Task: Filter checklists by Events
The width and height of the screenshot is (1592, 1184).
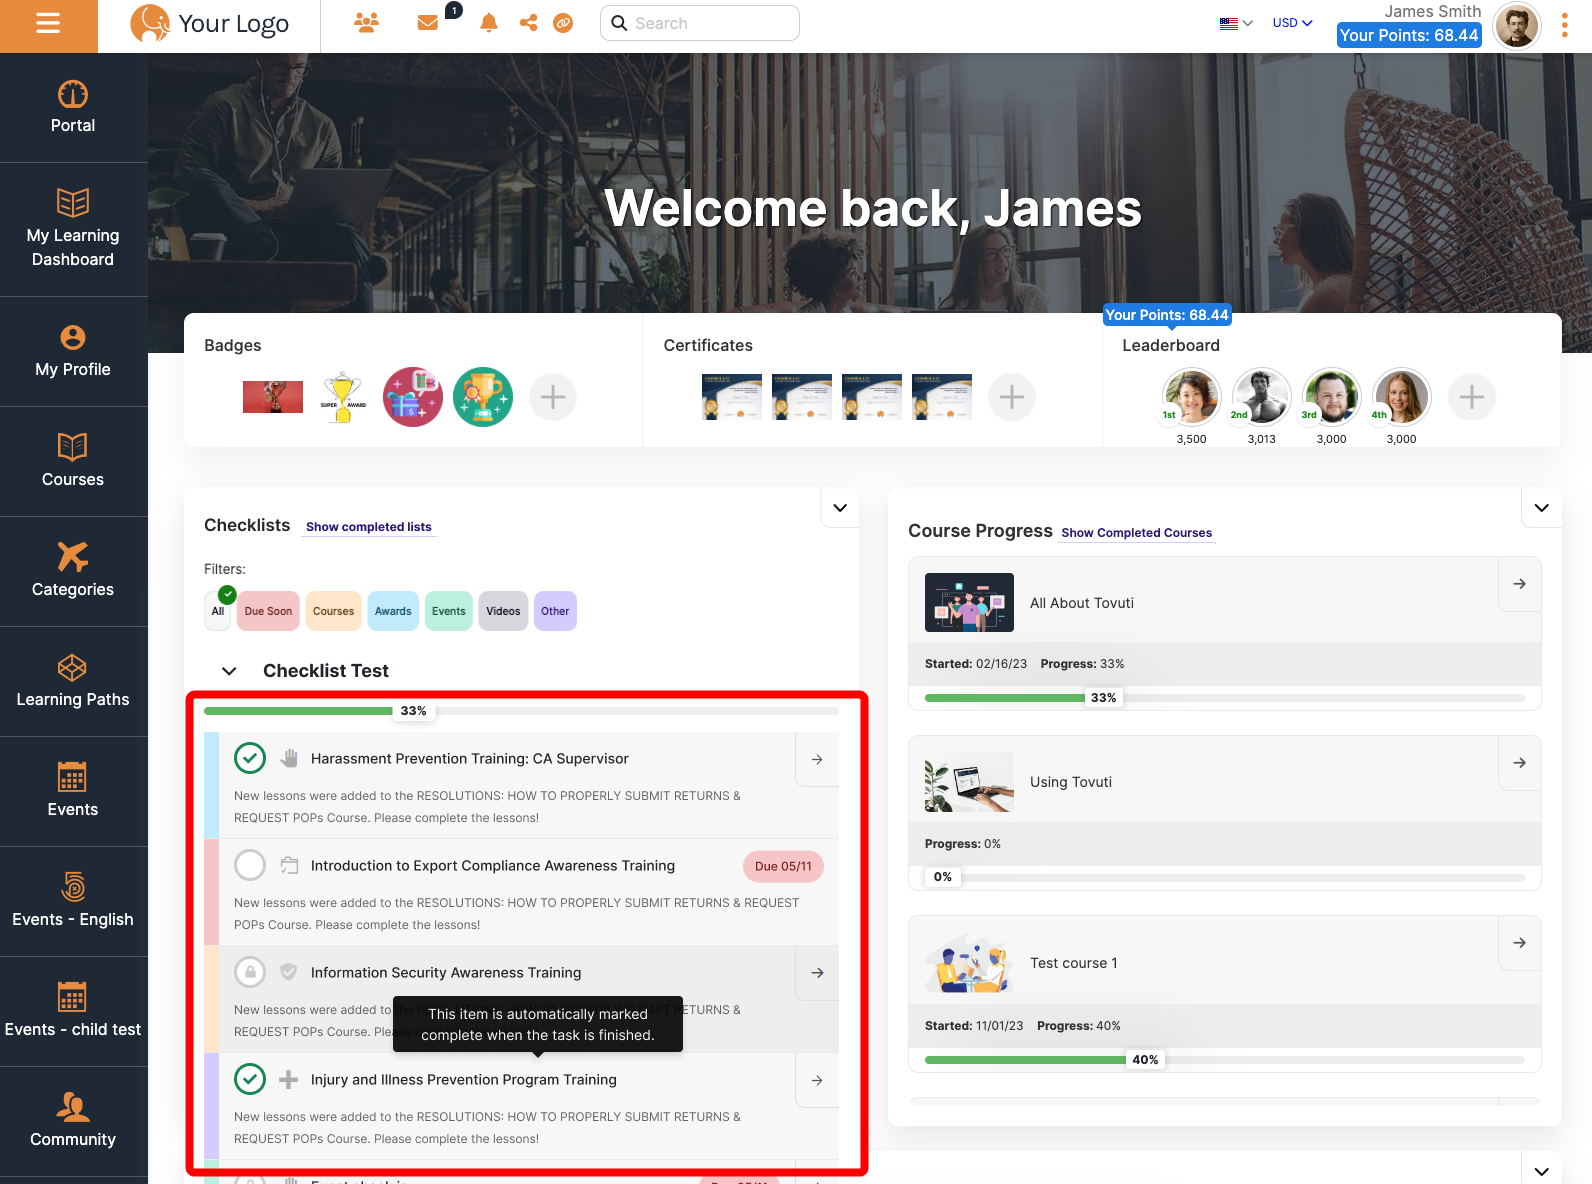Action: click(449, 611)
